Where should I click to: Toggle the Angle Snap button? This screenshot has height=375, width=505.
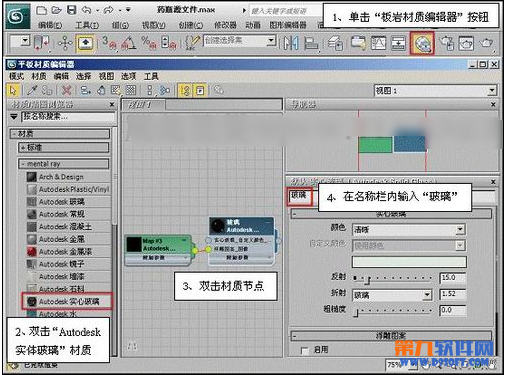(129, 43)
